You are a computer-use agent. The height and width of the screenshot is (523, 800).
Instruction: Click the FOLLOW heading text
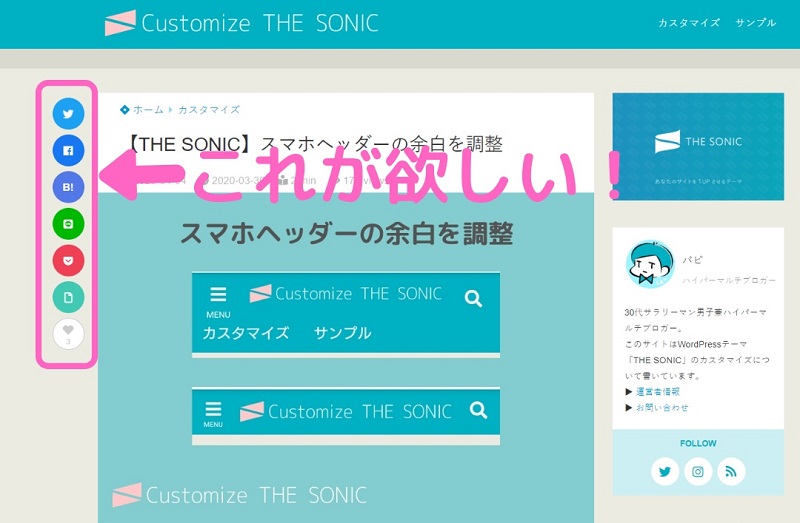[x=698, y=443]
